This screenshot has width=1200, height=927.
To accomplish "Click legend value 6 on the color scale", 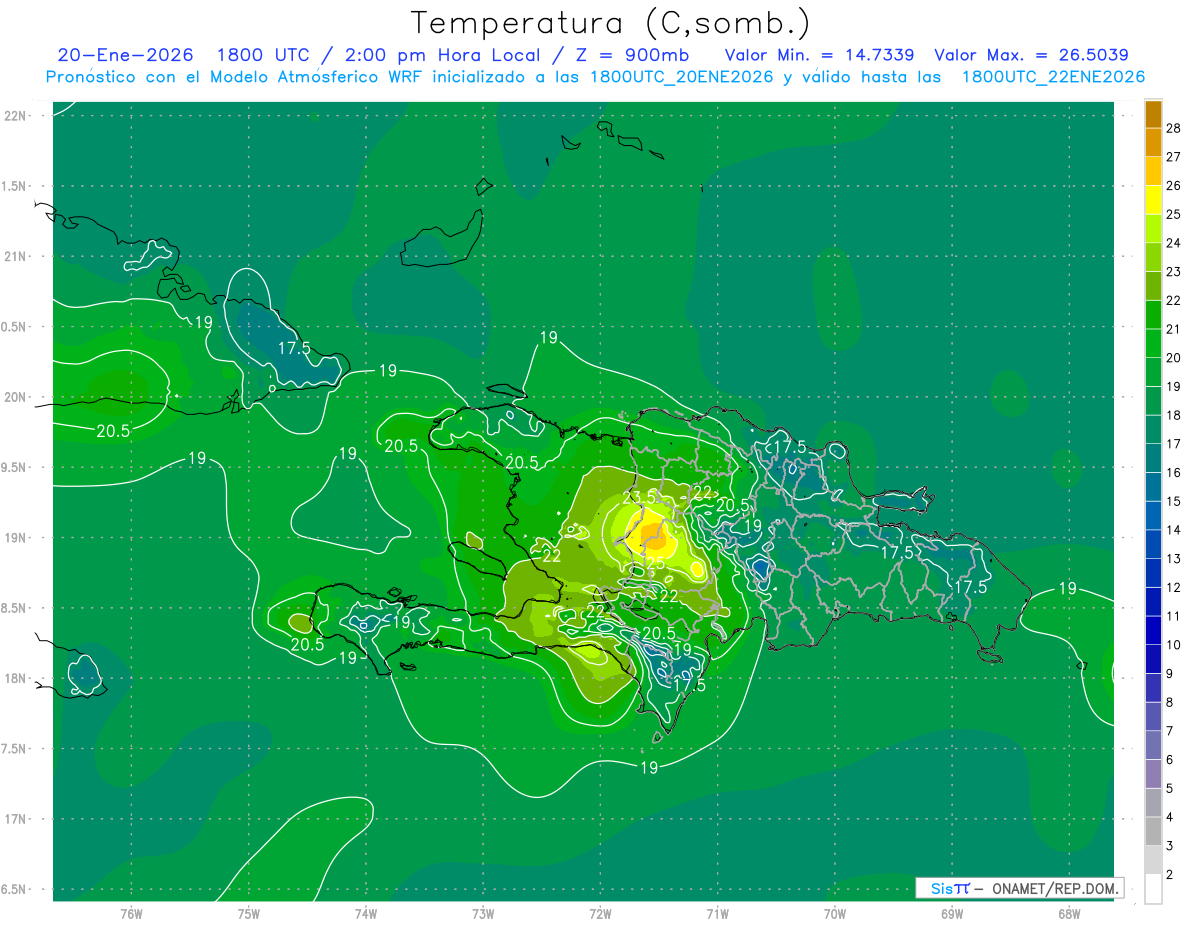I will point(1170,760).
